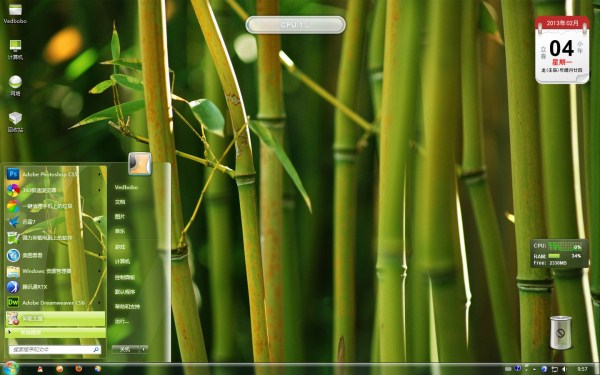Expand the 360 browser jump list arrow
The height and width of the screenshot is (375, 600).
99,190
